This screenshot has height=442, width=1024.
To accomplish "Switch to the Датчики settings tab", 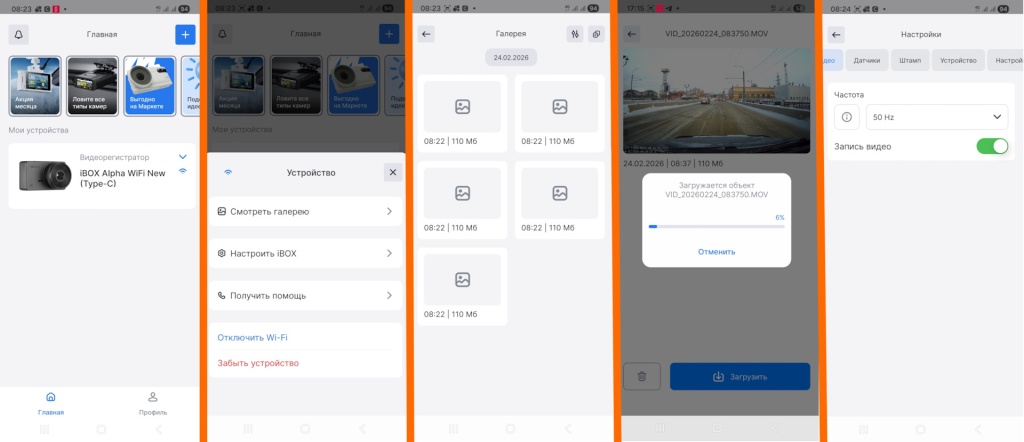I will pos(867,61).
